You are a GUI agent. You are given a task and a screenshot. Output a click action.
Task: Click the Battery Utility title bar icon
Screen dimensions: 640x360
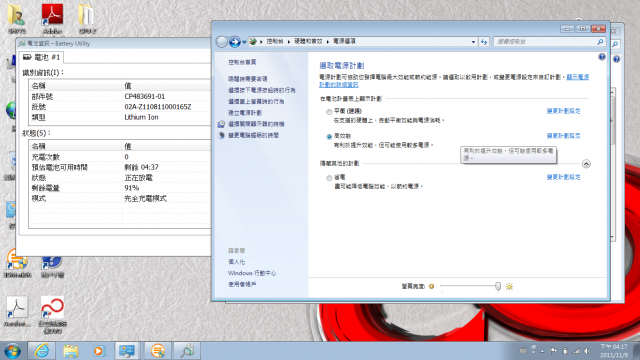click(22, 43)
